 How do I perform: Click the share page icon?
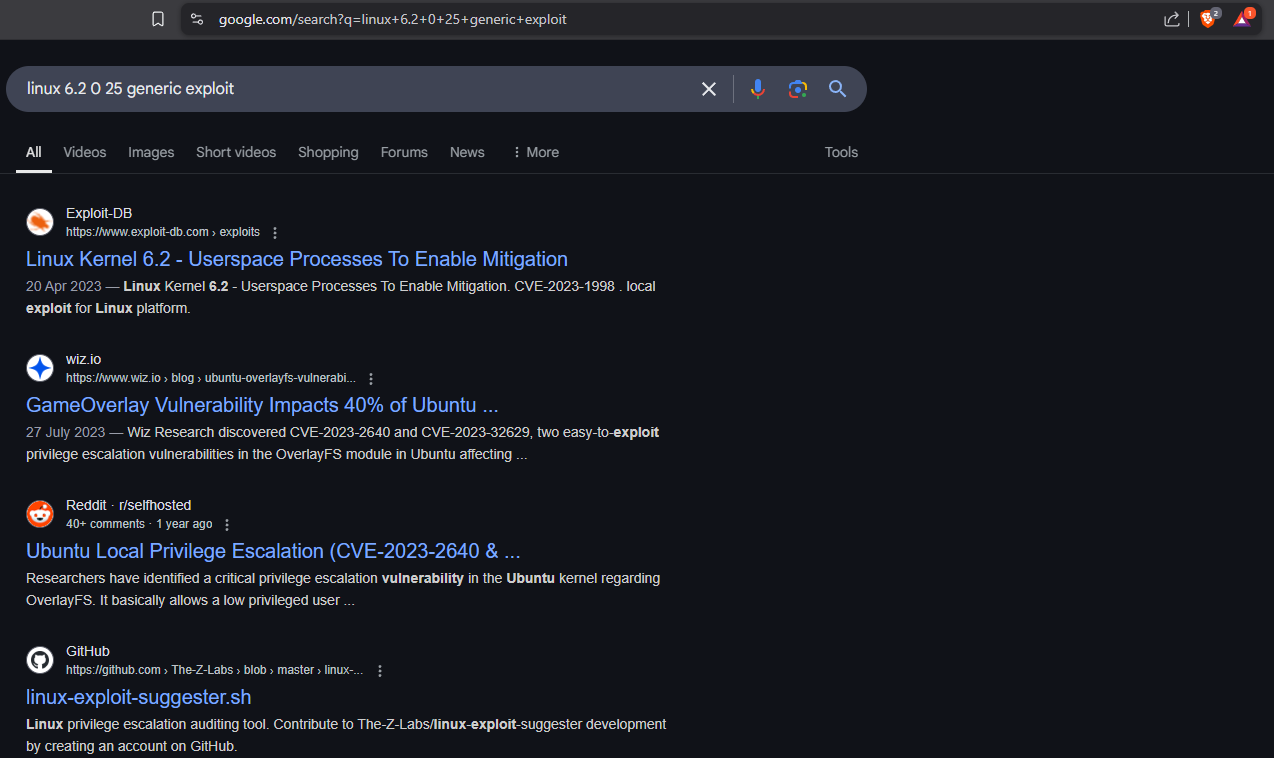[x=1171, y=19]
